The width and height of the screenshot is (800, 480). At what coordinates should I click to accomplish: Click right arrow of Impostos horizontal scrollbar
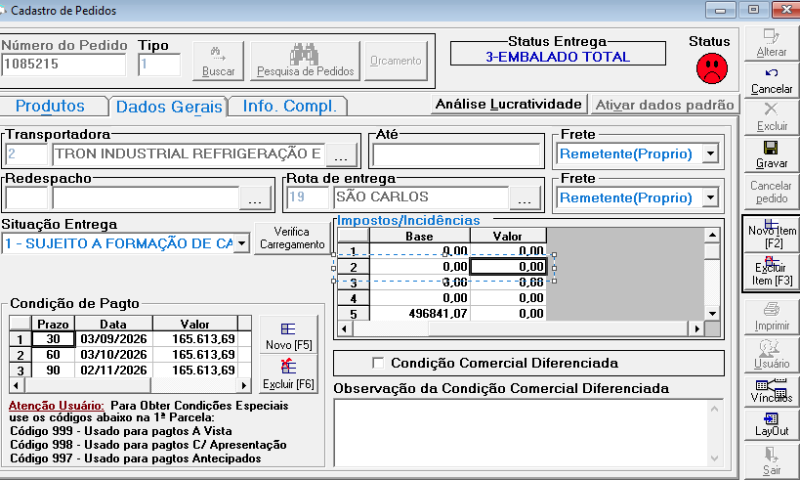click(x=696, y=329)
